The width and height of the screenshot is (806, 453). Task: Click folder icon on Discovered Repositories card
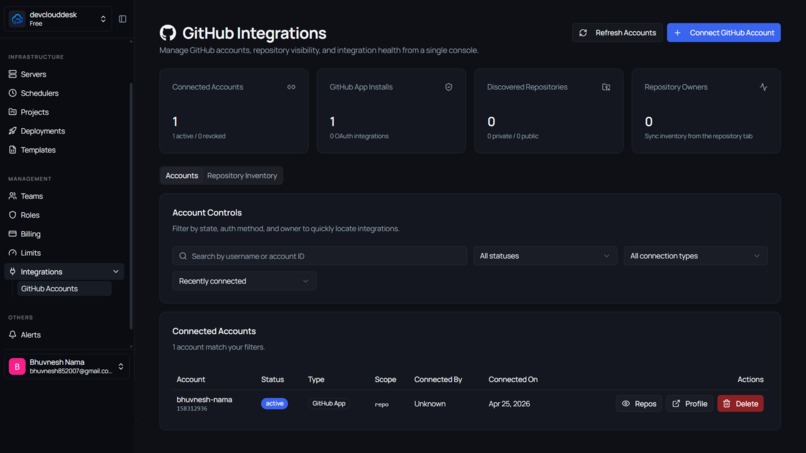pos(606,87)
